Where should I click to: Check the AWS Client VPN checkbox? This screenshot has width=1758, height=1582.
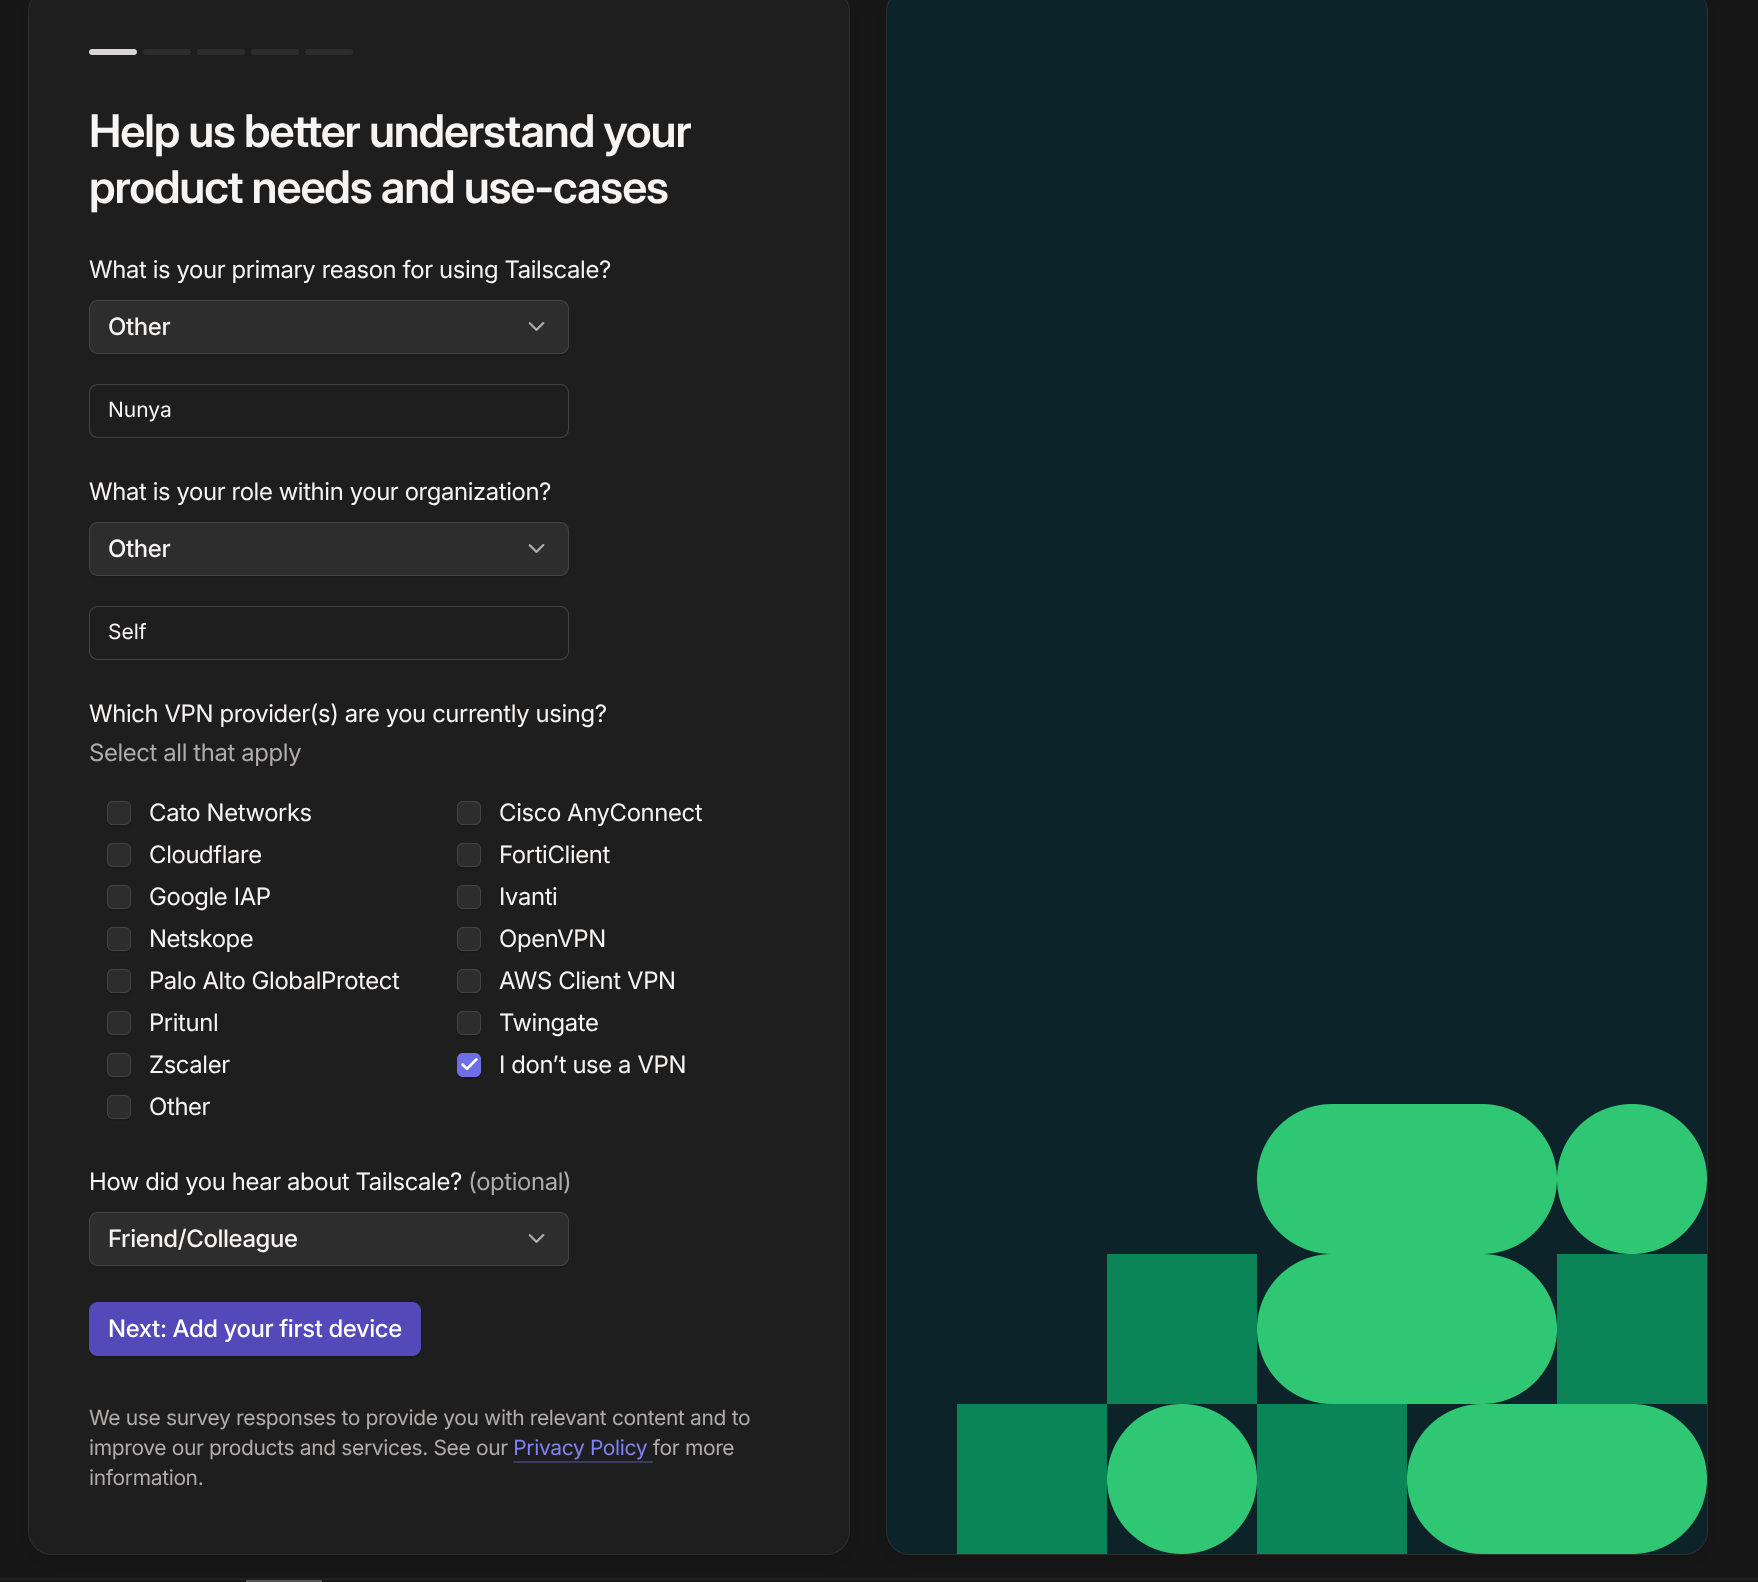point(469,981)
